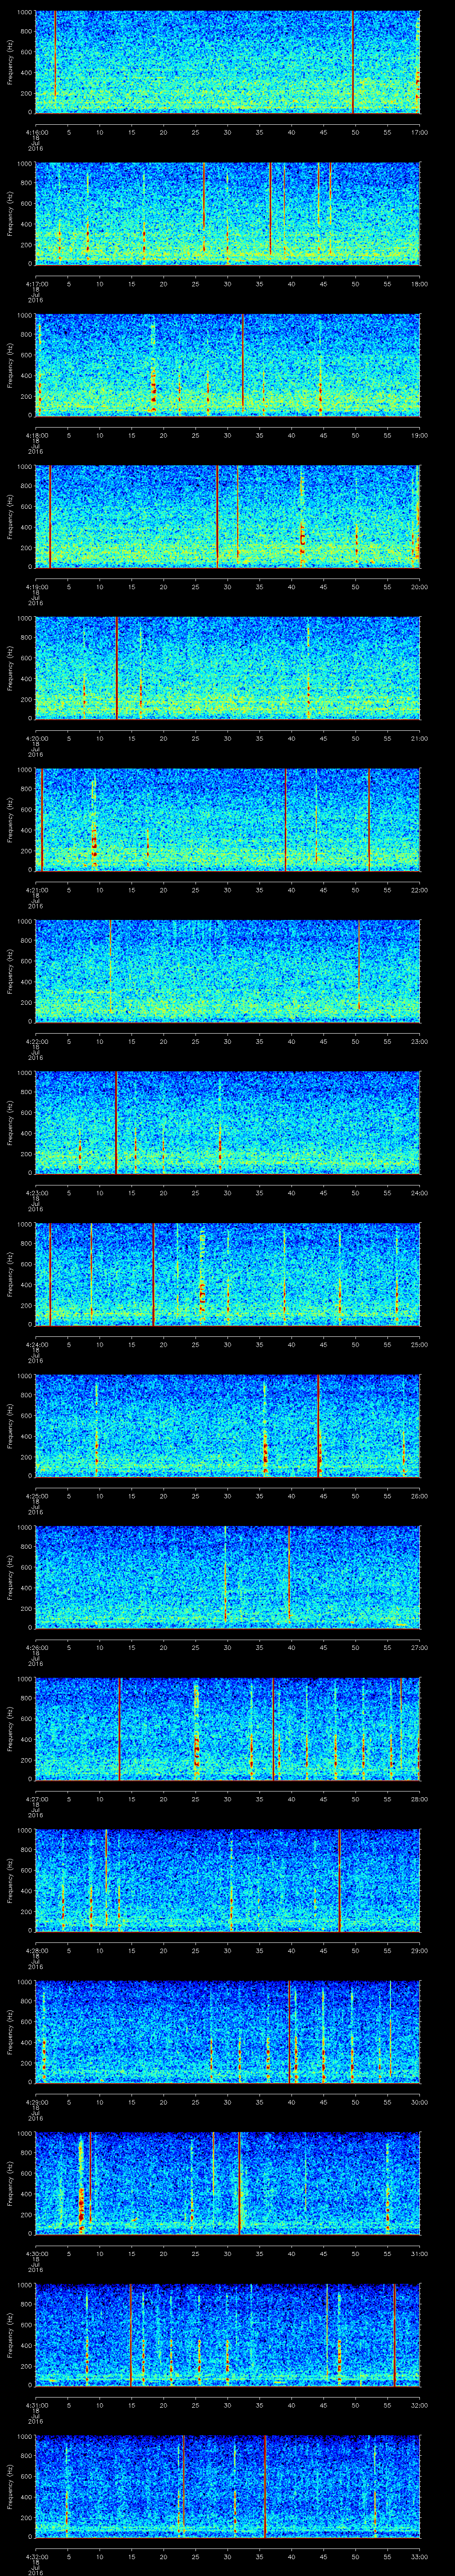Select the spectrogram panel starting at 4:20:00
Screen dimensions: 455x2576
tap(228, 668)
